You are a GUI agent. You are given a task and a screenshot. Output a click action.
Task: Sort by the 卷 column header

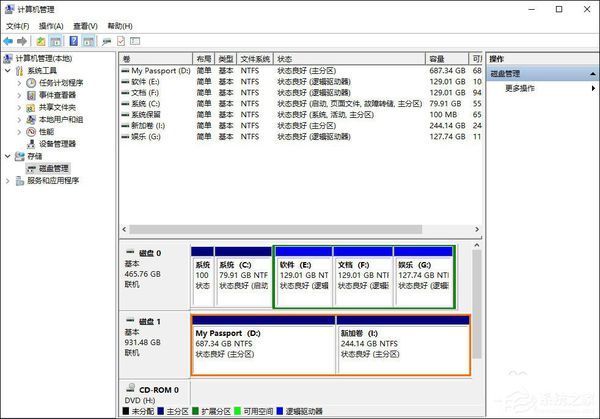pos(156,59)
